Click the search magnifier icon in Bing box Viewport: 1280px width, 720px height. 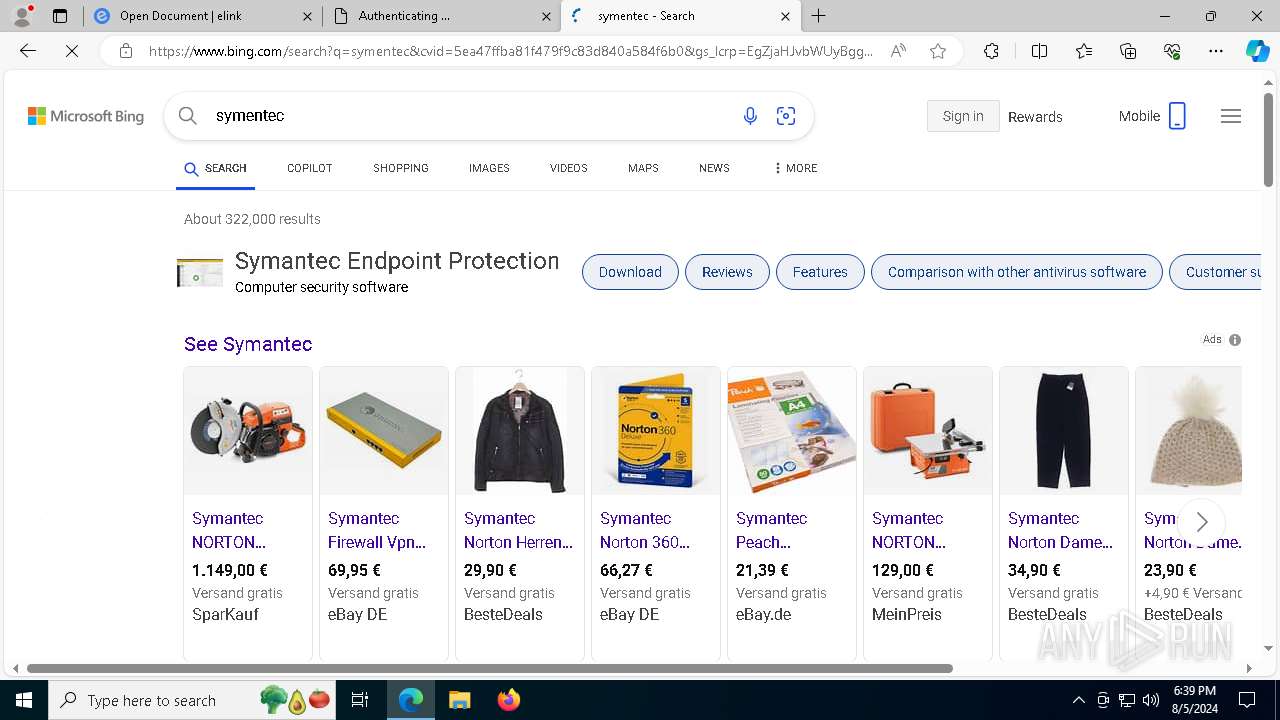coord(188,116)
